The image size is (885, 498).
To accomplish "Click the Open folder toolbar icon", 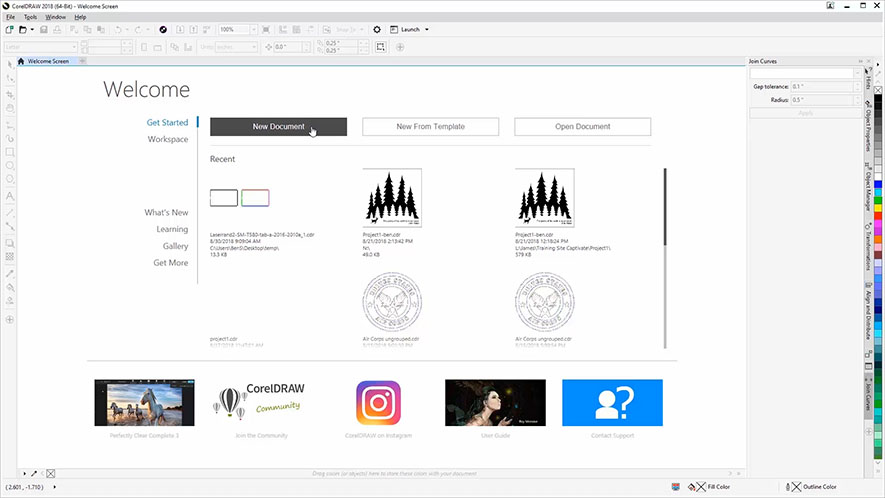I will [23, 30].
